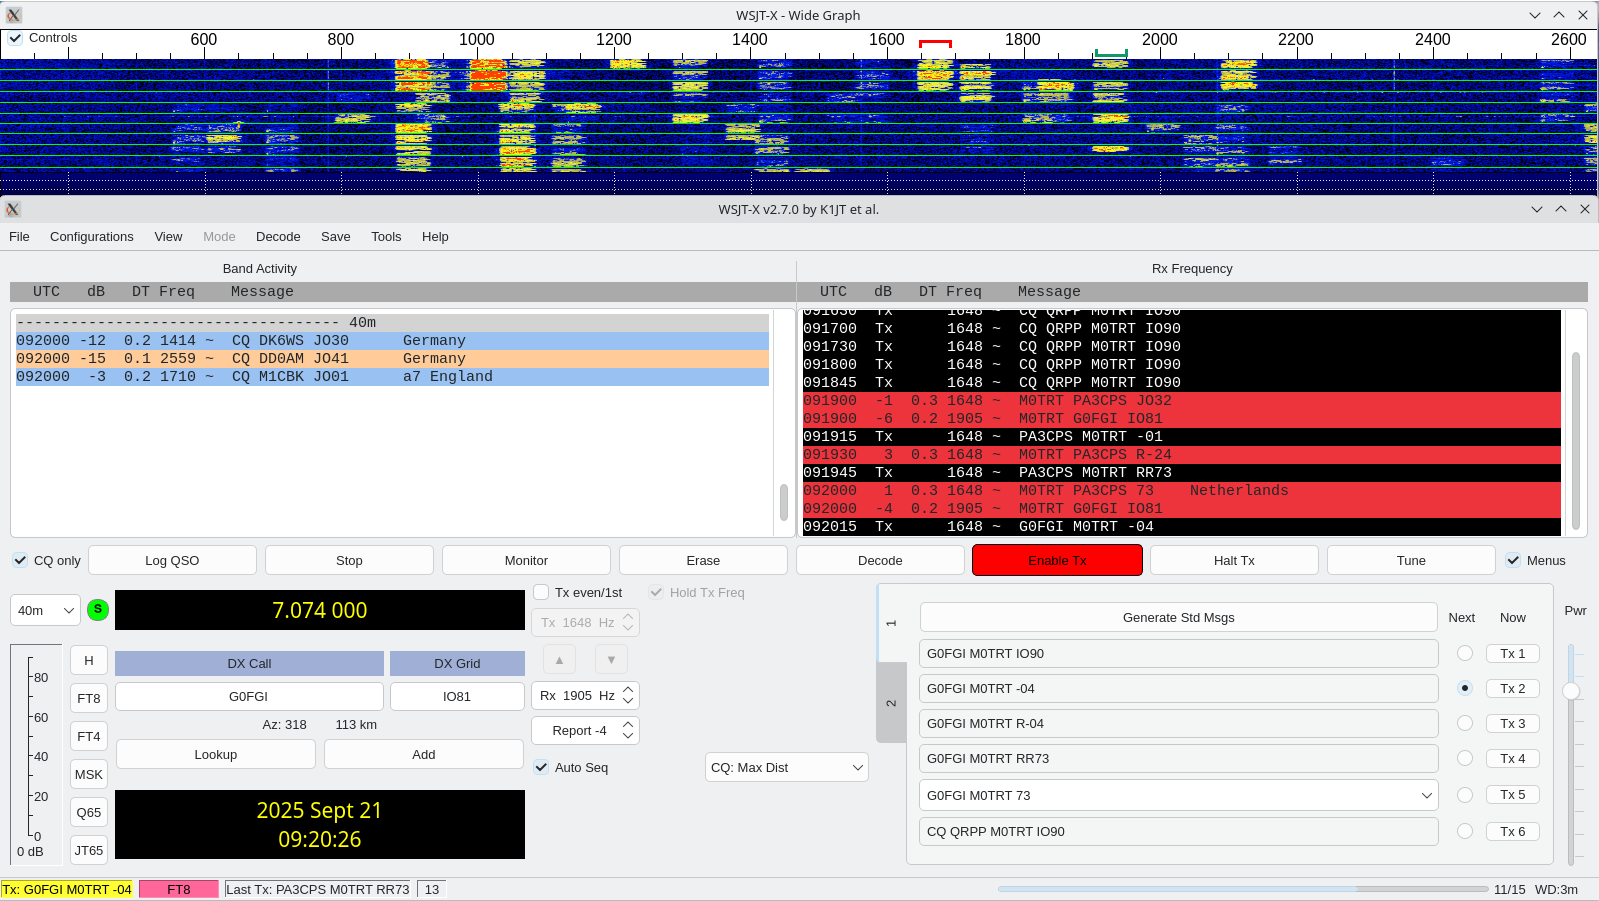Screen dimensions: 1599x901
Task: Click the Tx 1 Now button
Action: (1512, 653)
